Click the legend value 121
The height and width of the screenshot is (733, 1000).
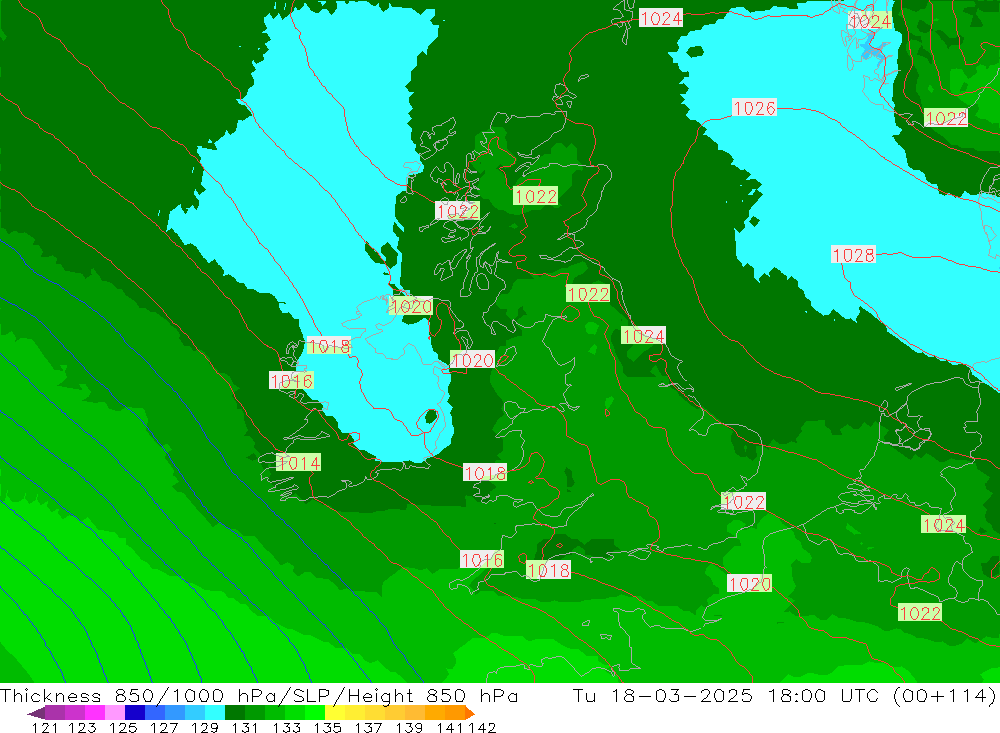[45, 727]
